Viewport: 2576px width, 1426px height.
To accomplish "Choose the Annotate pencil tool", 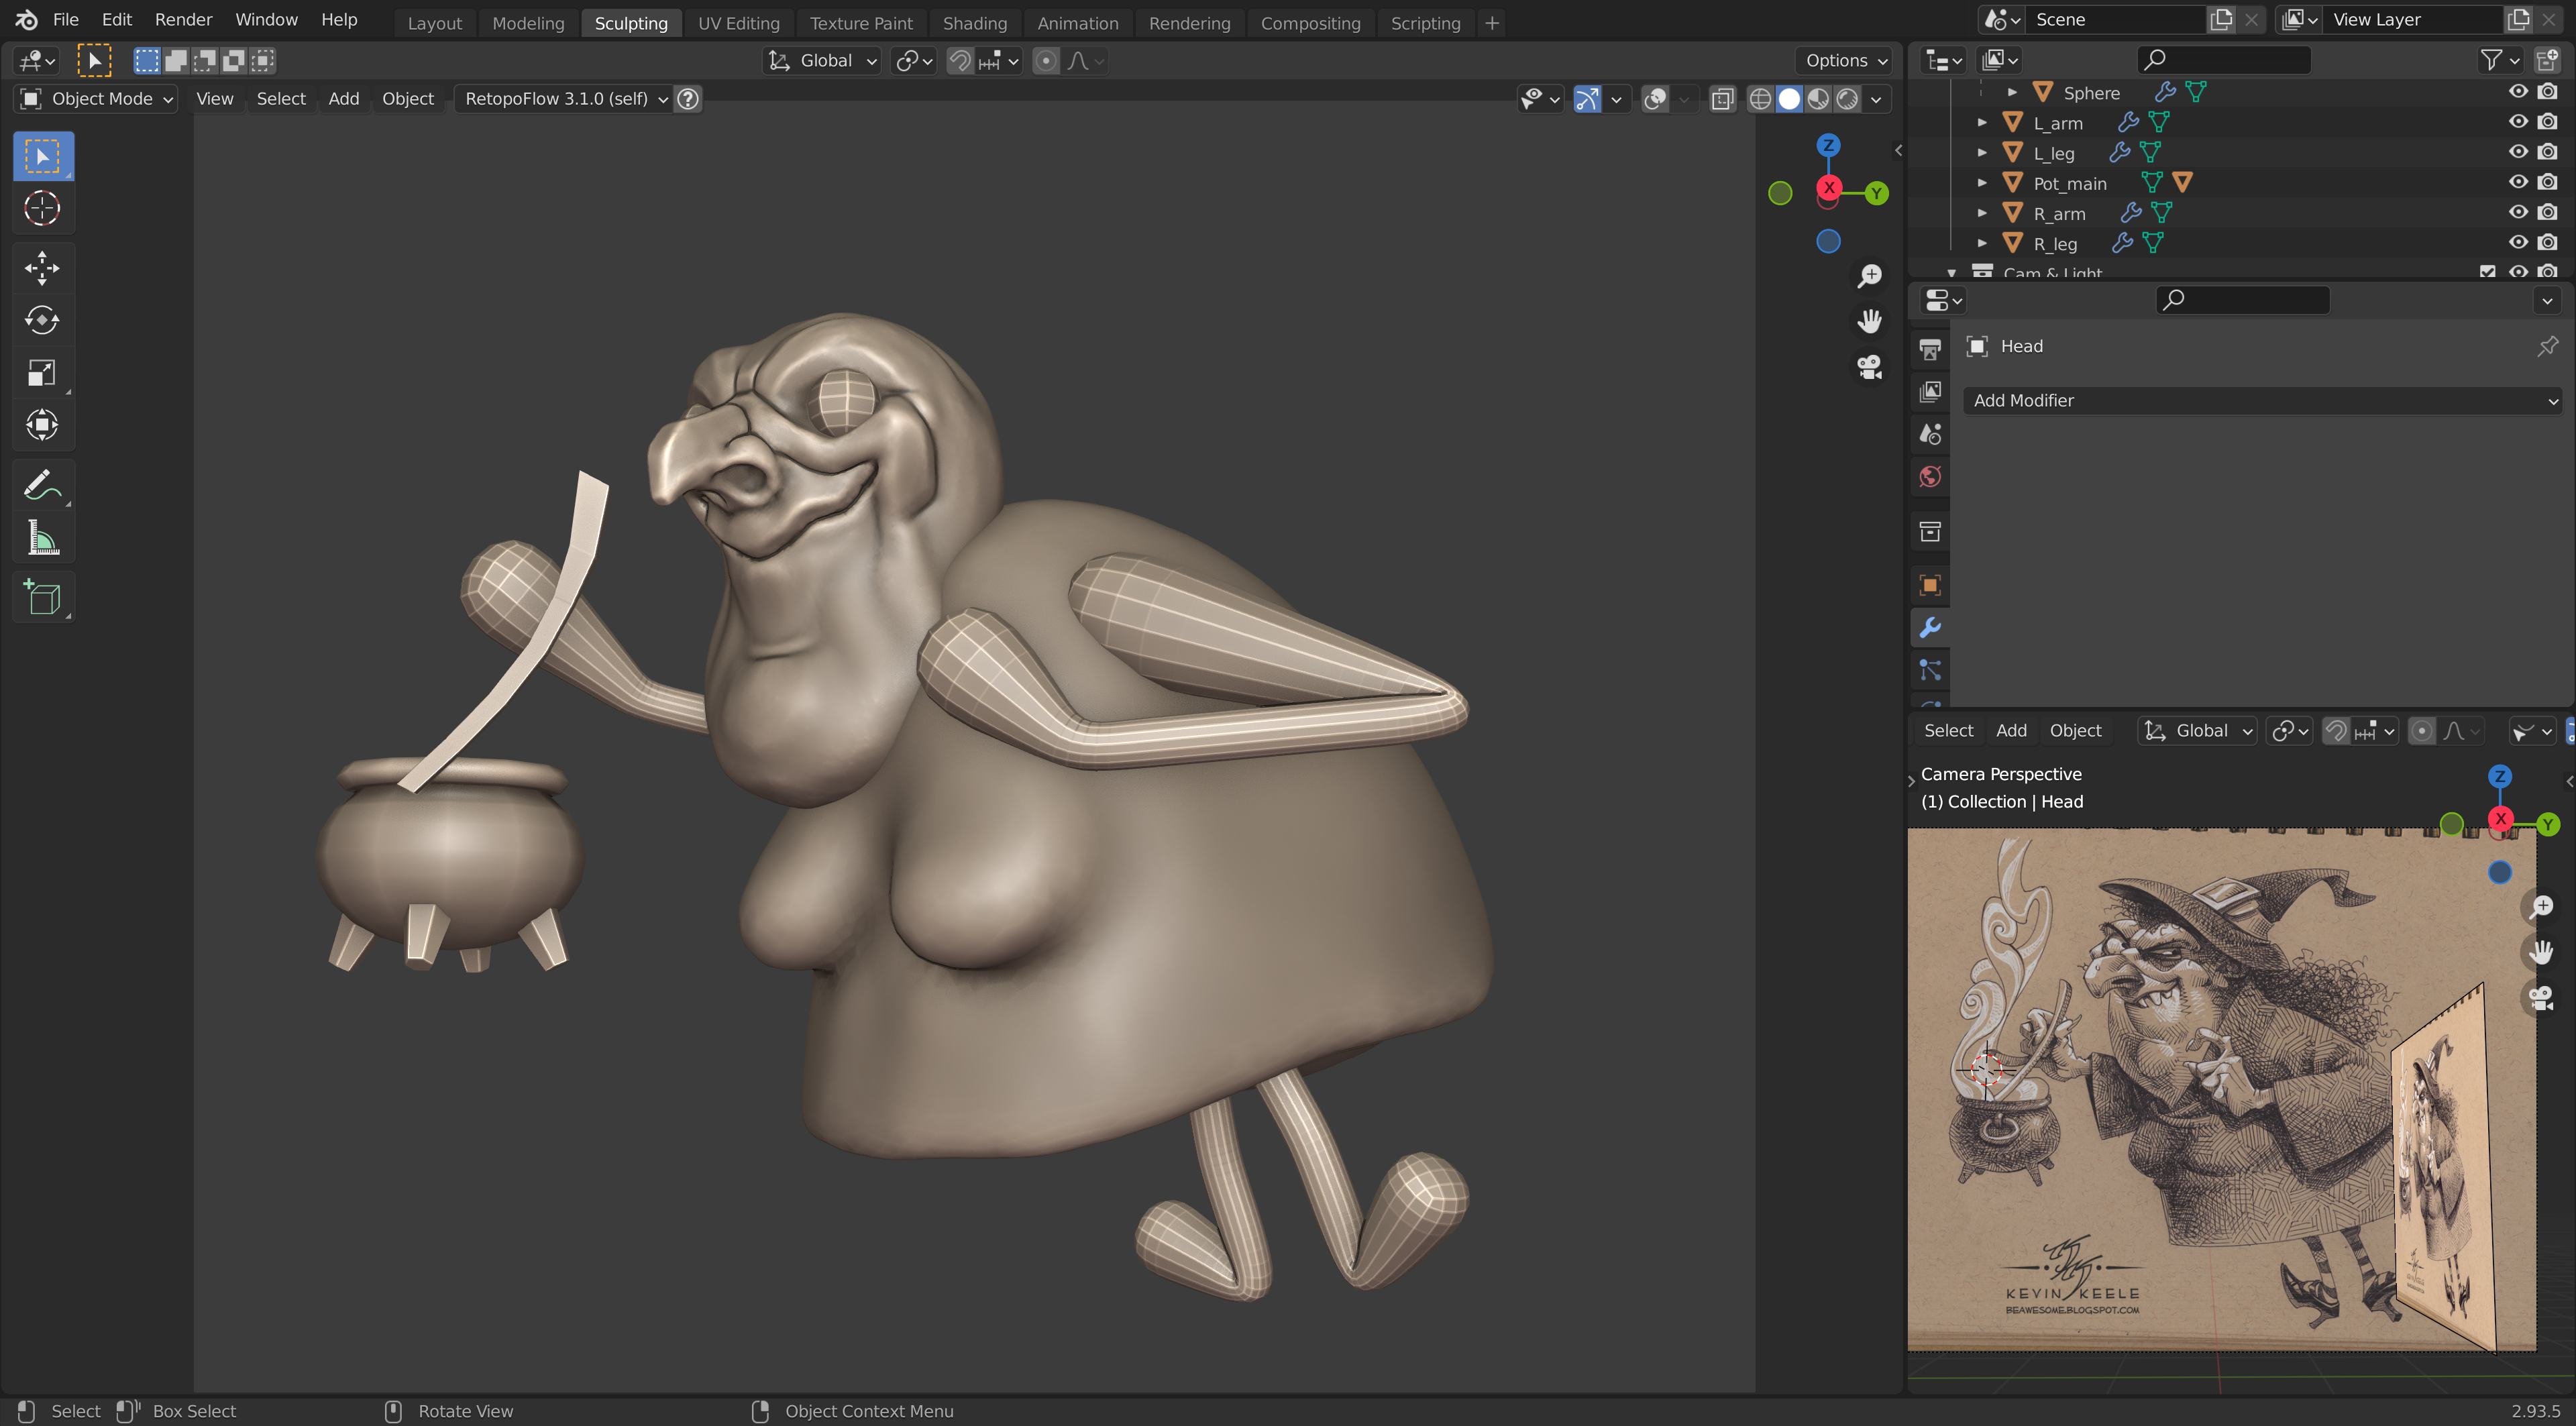I will (x=42, y=486).
